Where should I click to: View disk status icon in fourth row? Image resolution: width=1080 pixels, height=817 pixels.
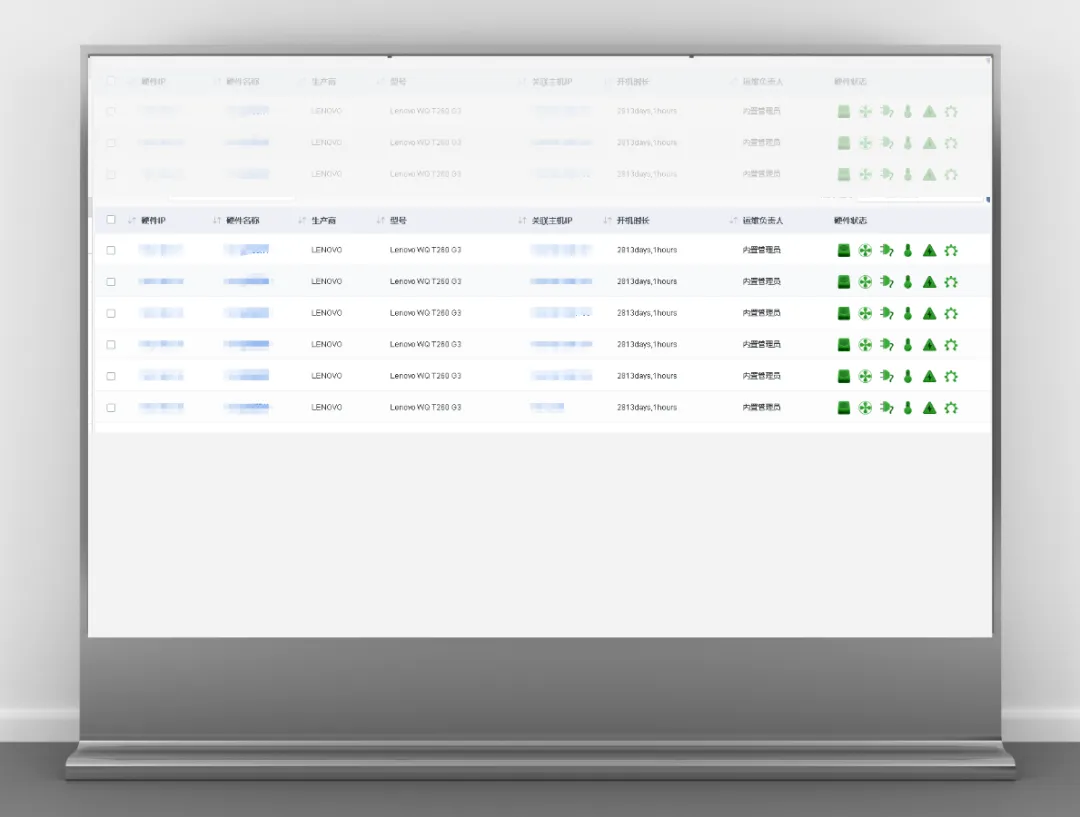click(844, 344)
